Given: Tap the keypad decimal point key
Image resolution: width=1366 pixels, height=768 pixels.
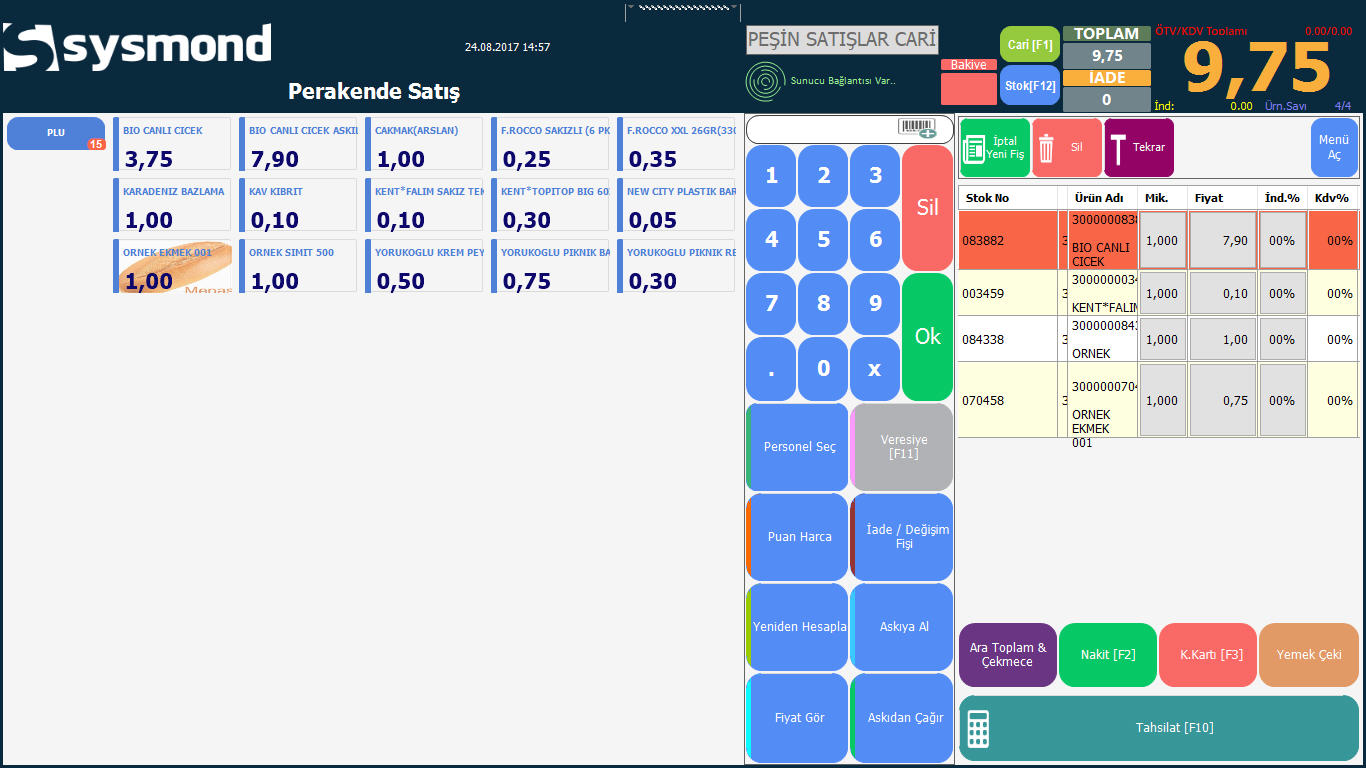Looking at the screenshot, I should coord(771,368).
